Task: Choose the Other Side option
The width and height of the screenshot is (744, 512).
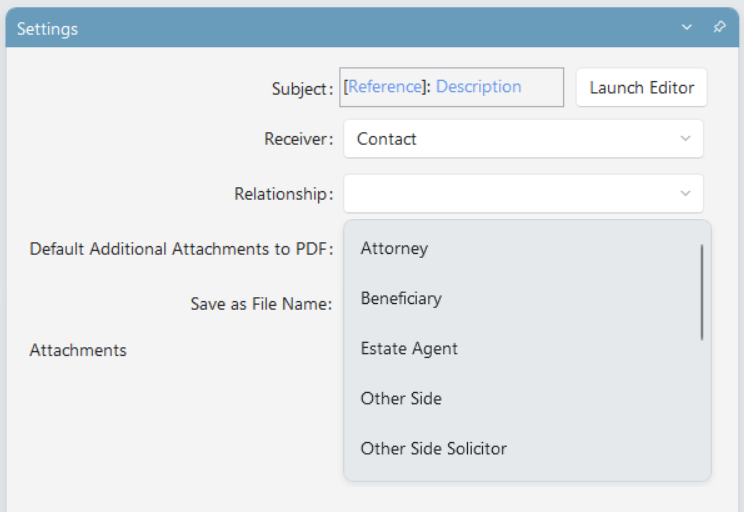Action: (x=401, y=398)
